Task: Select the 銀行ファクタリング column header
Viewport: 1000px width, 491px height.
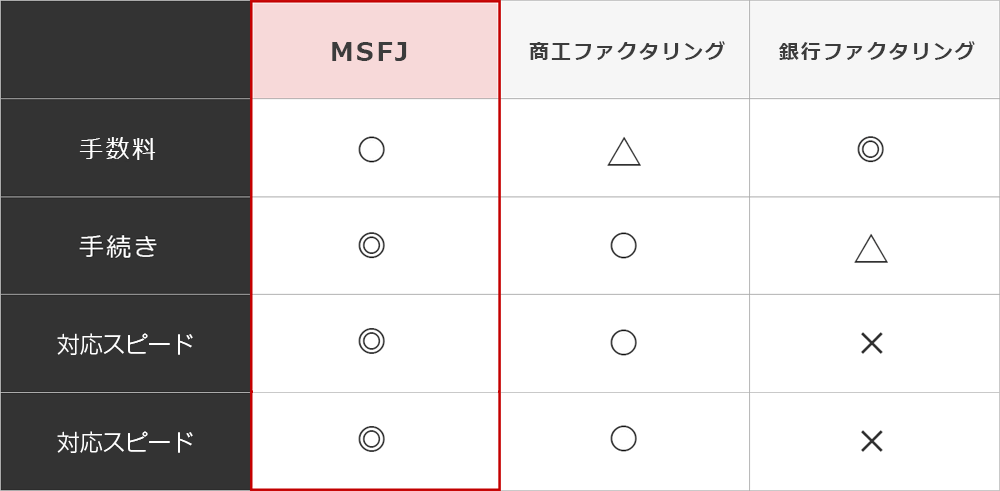Action: tap(876, 51)
